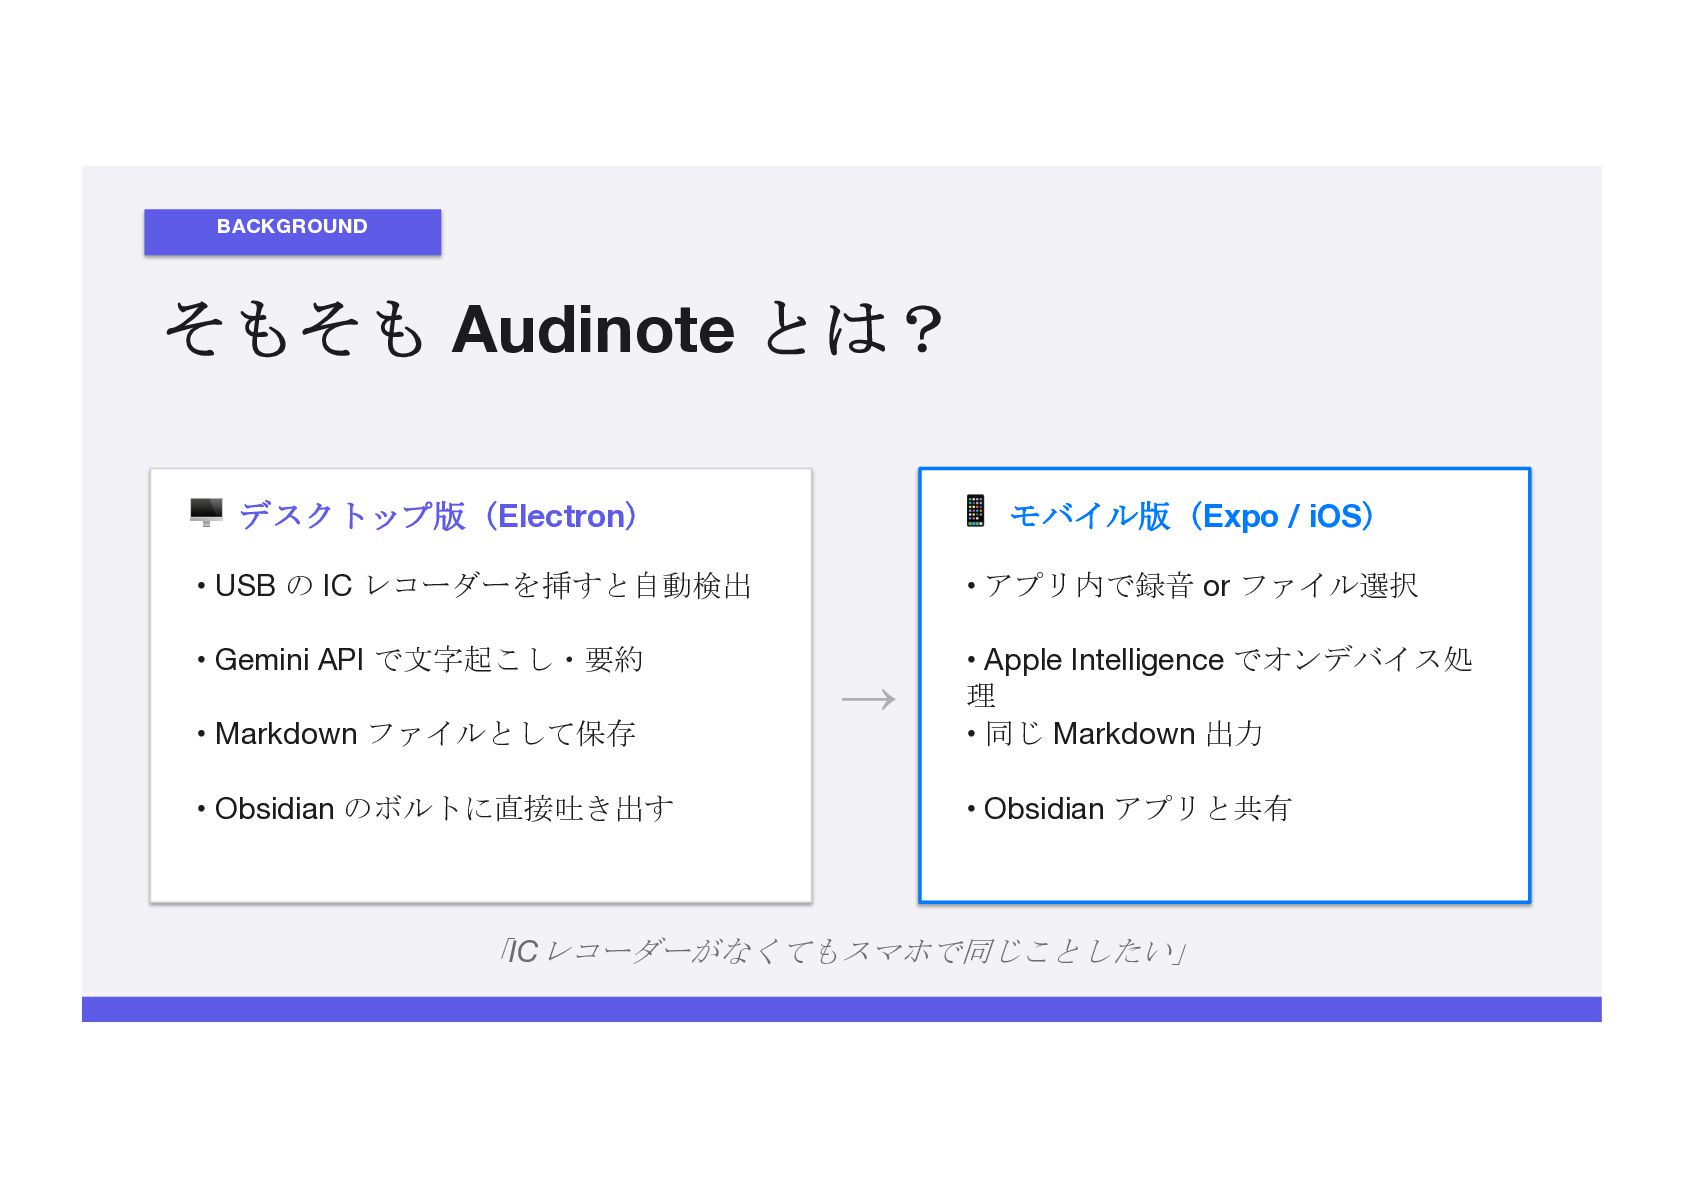The width and height of the screenshot is (1684, 1190).
Task: Select bullet 'アプリ内で録音 or ファイル選択'
Action: [x=1192, y=586]
